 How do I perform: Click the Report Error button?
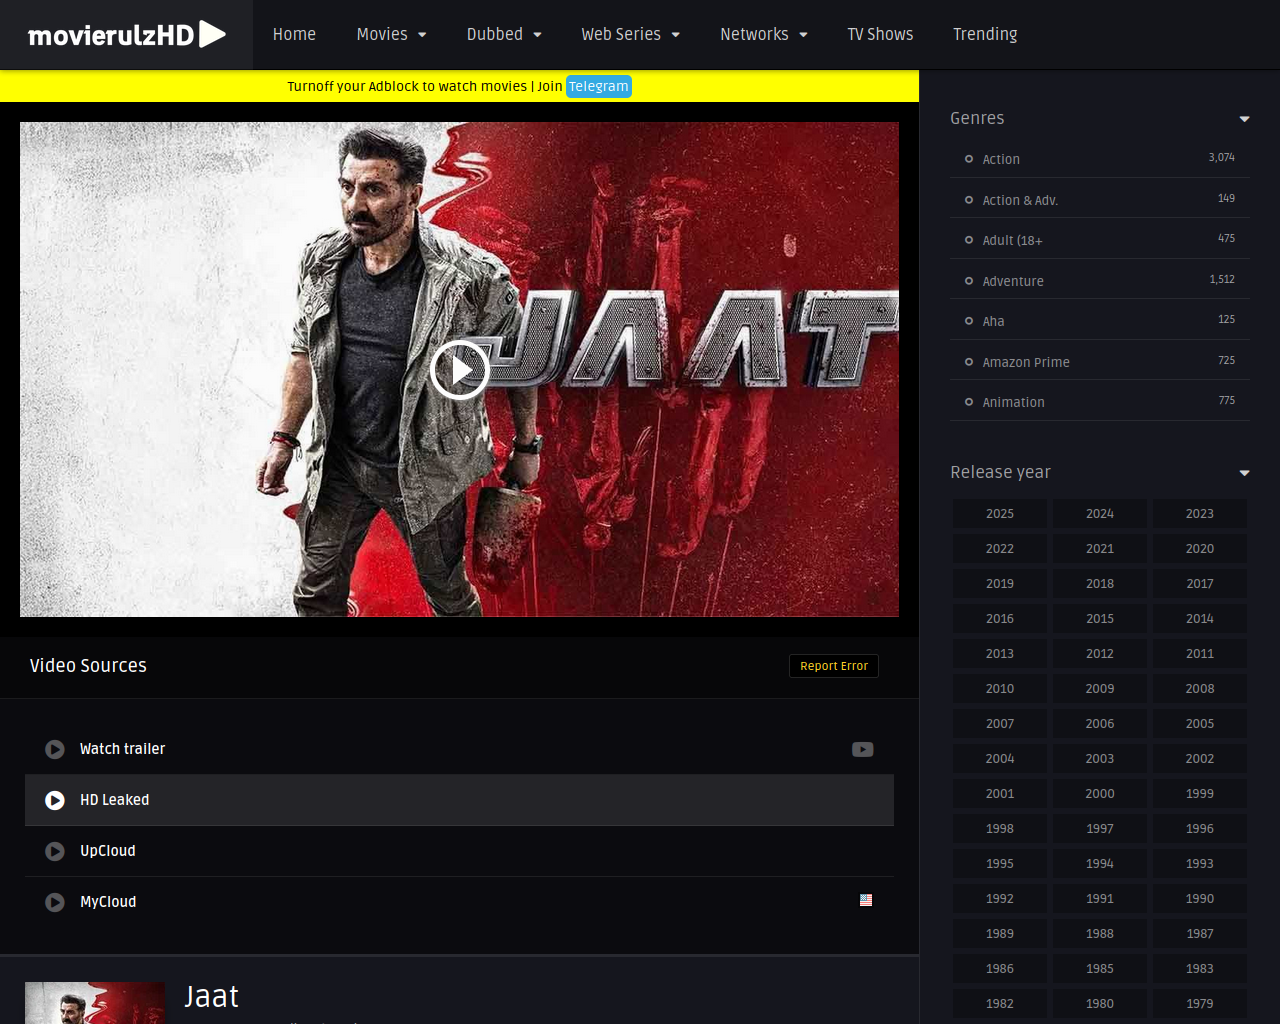coord(833,666)
